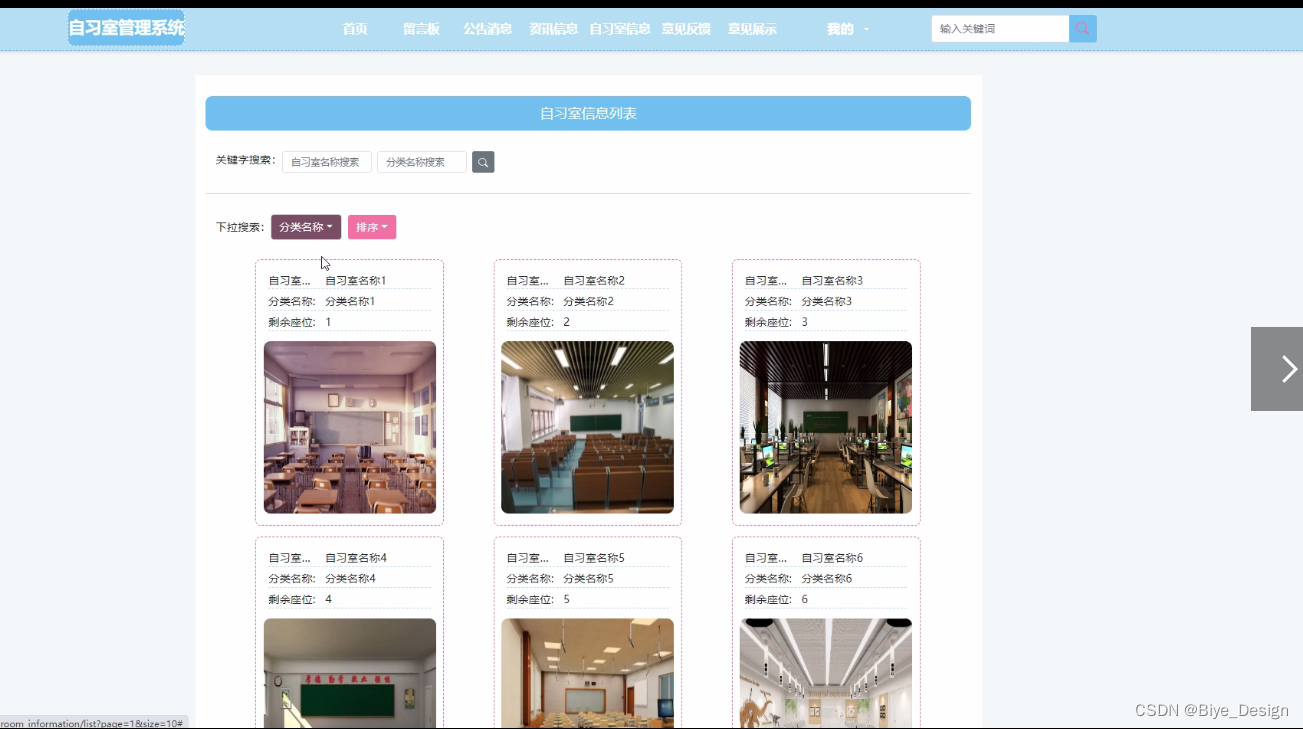Click the text 自习室名称4

pyautogui.click(x=356, y=558)
